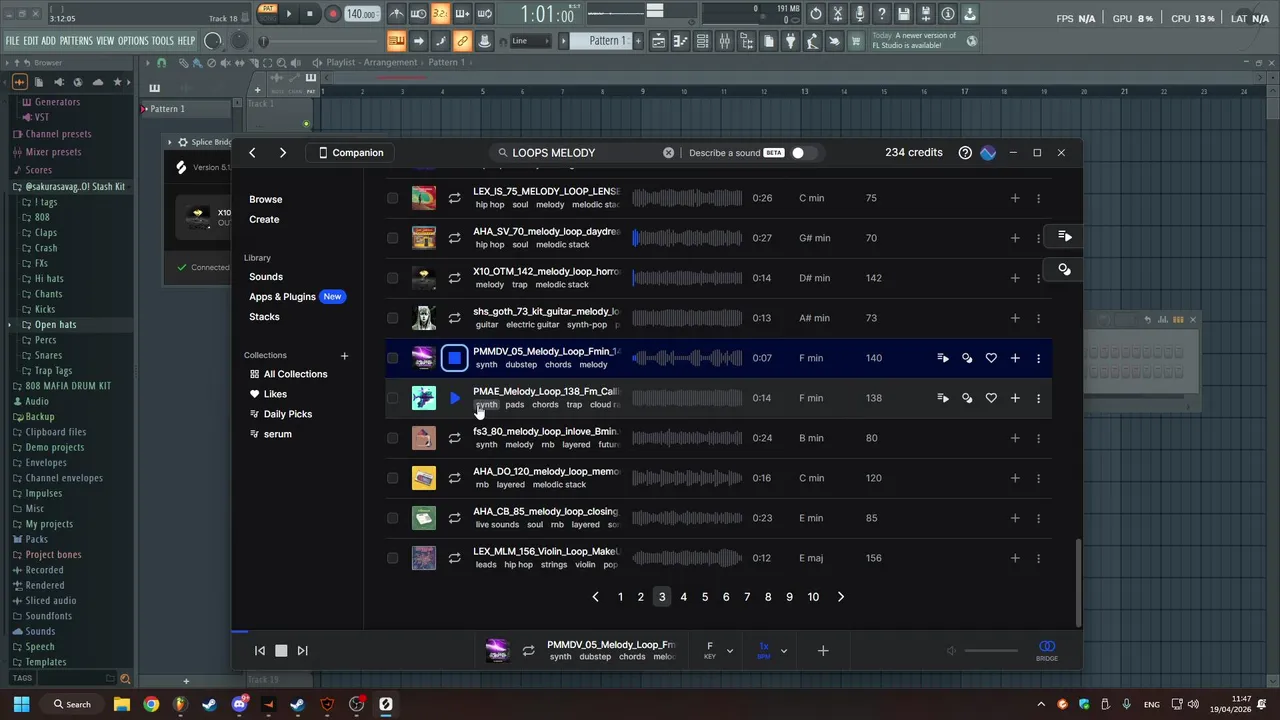The image size is (1280, 720).
Task: Click the Companion button in Splice header
Action: click(350, 153)
